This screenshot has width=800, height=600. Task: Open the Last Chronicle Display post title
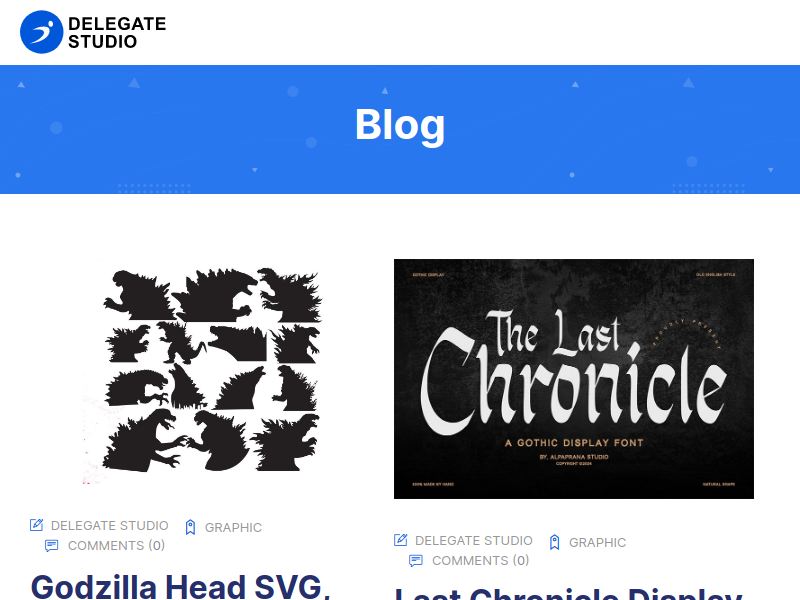568,594
